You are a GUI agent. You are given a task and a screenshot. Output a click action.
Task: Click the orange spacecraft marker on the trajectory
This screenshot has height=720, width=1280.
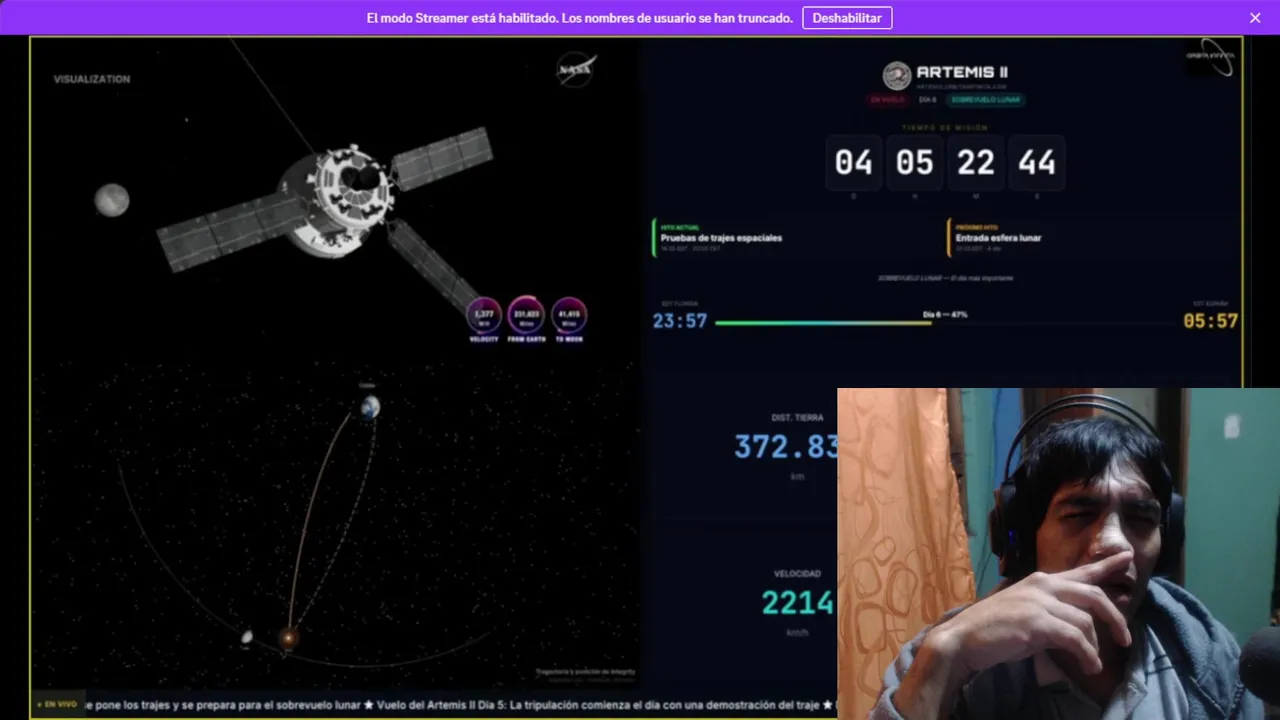coord(288,637)
